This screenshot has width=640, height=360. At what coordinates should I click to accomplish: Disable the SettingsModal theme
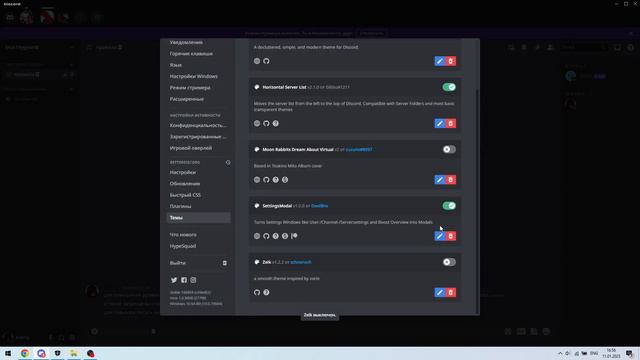(449, 206)
